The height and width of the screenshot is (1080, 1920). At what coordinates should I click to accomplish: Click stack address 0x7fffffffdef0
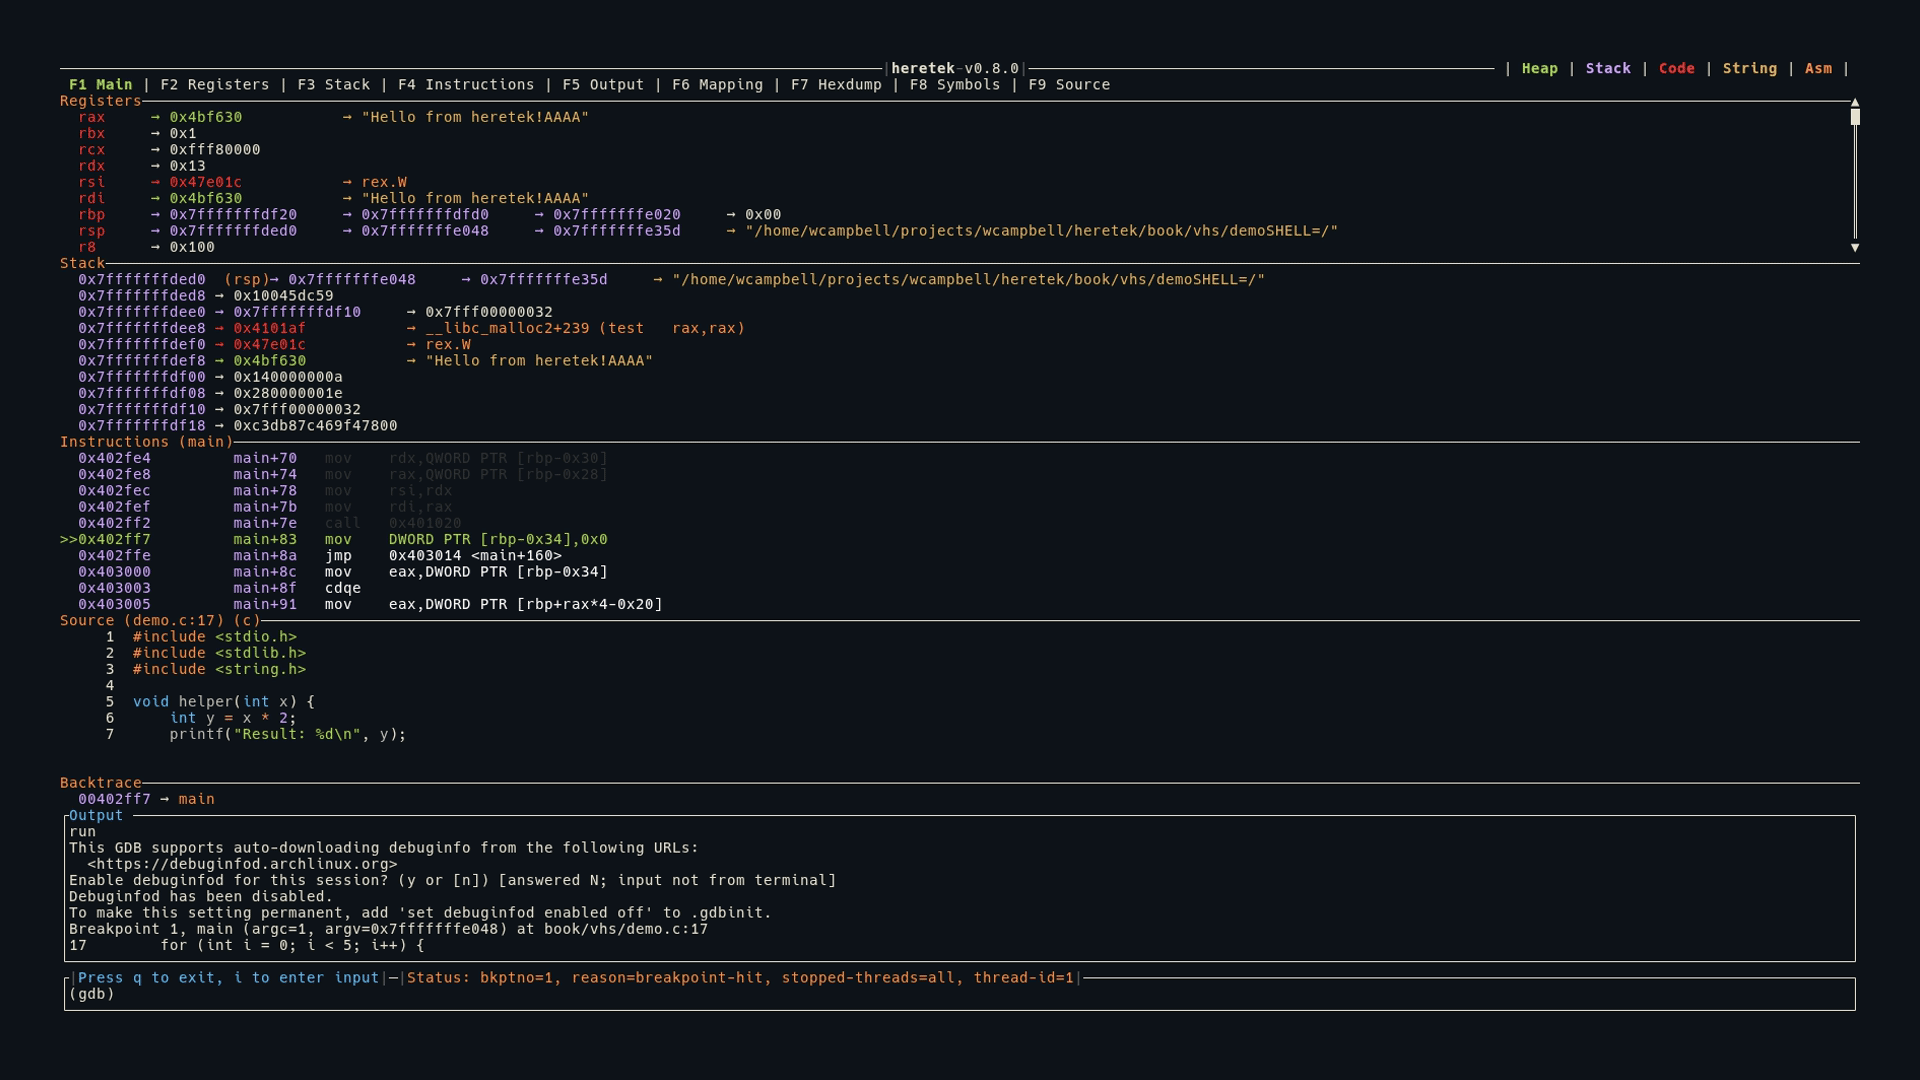[142, 345]
